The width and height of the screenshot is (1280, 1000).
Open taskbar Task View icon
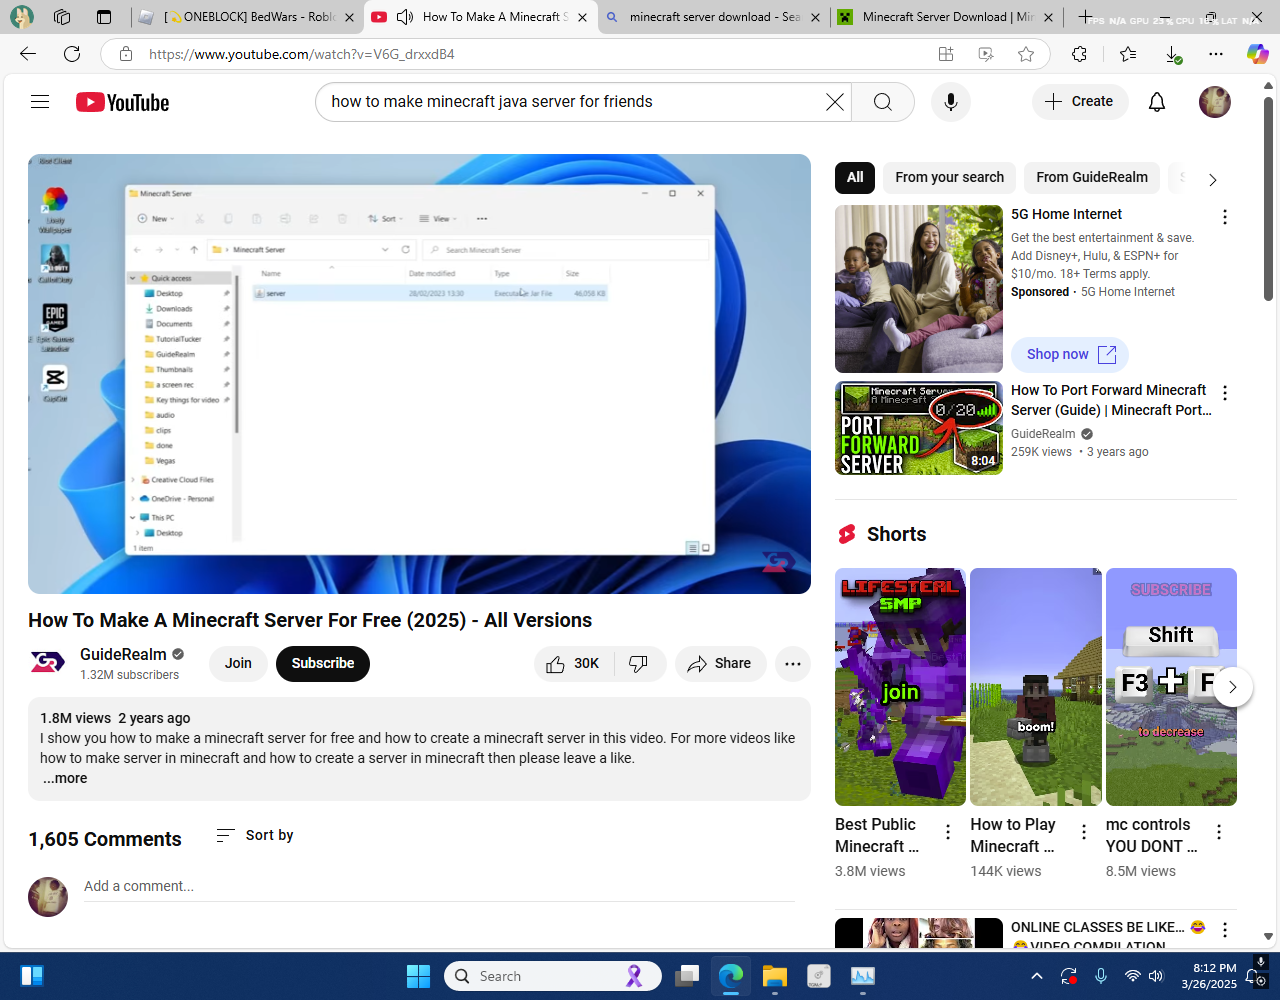[x=687, y=976]
